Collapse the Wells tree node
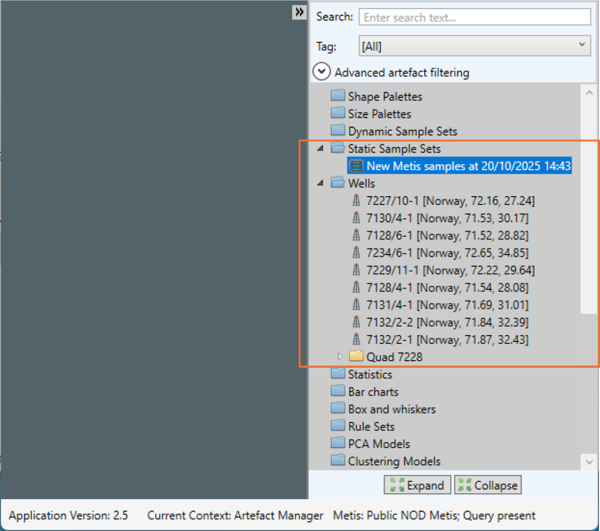 click(x=320, y=184)
